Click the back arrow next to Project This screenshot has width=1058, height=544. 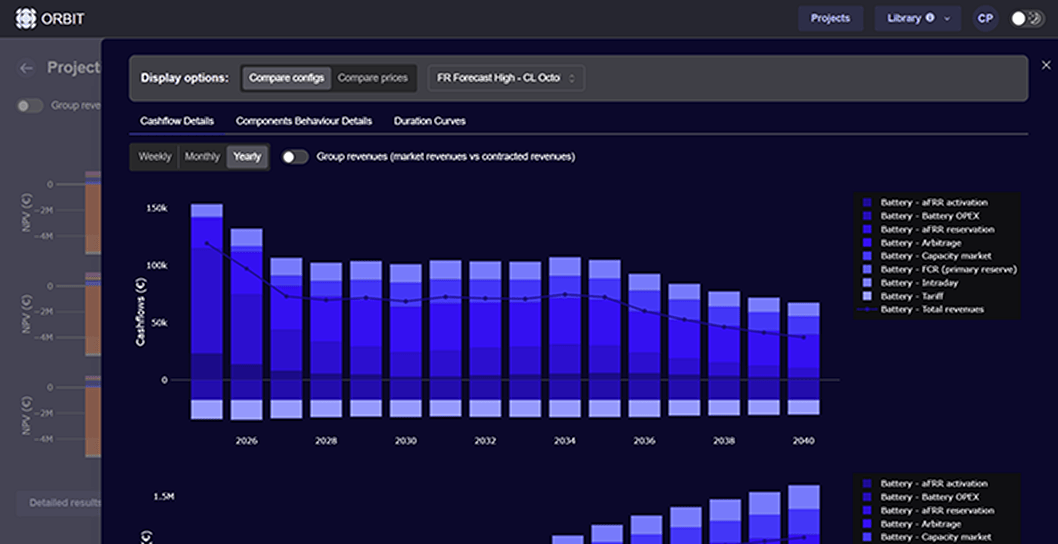point(27,68)
